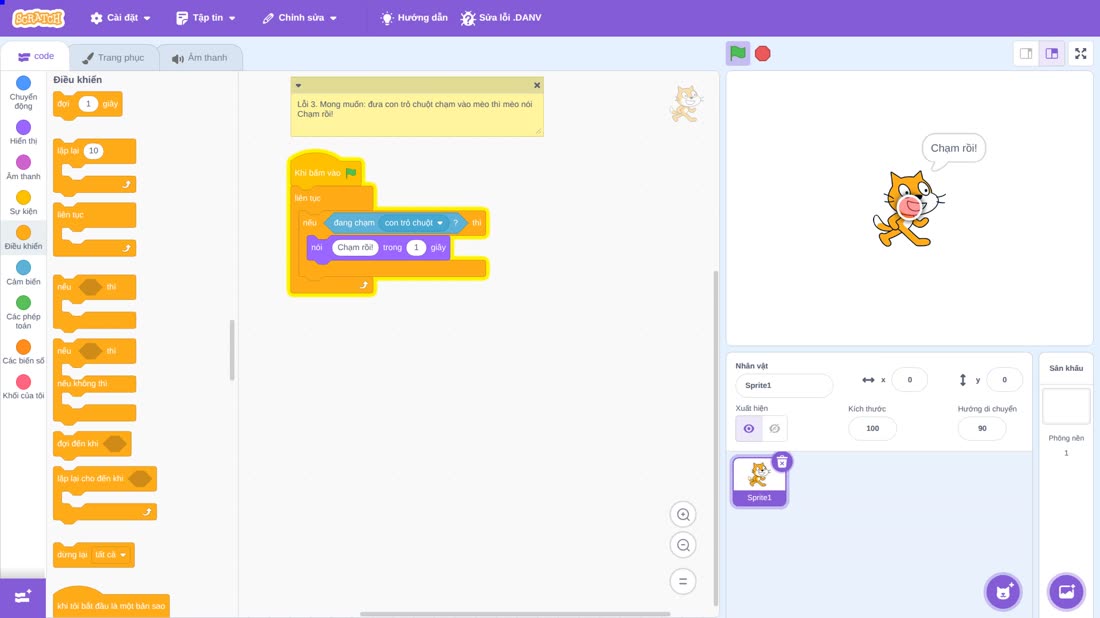Open the Hướng dẫn tutorials

tap(414, 18)
